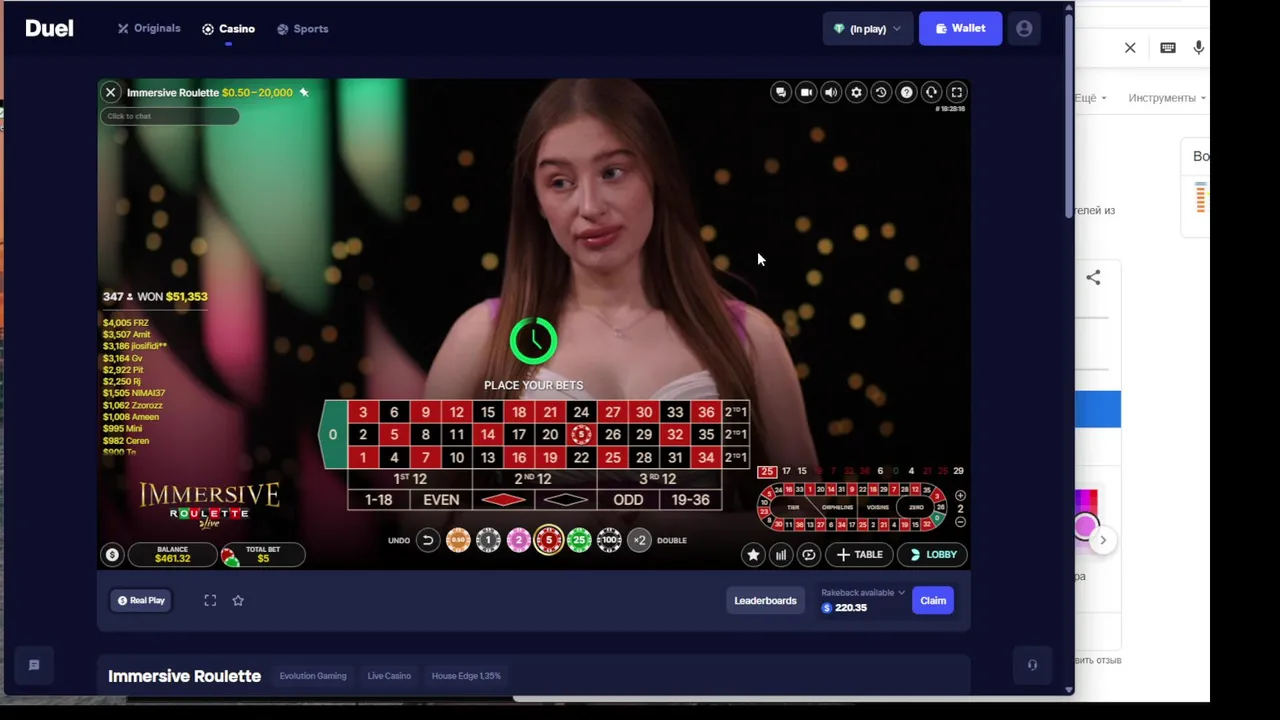Open Инструменты dropdown in background browser
This screenshot has height=720, width=1280.
[x=1167, y=98]
